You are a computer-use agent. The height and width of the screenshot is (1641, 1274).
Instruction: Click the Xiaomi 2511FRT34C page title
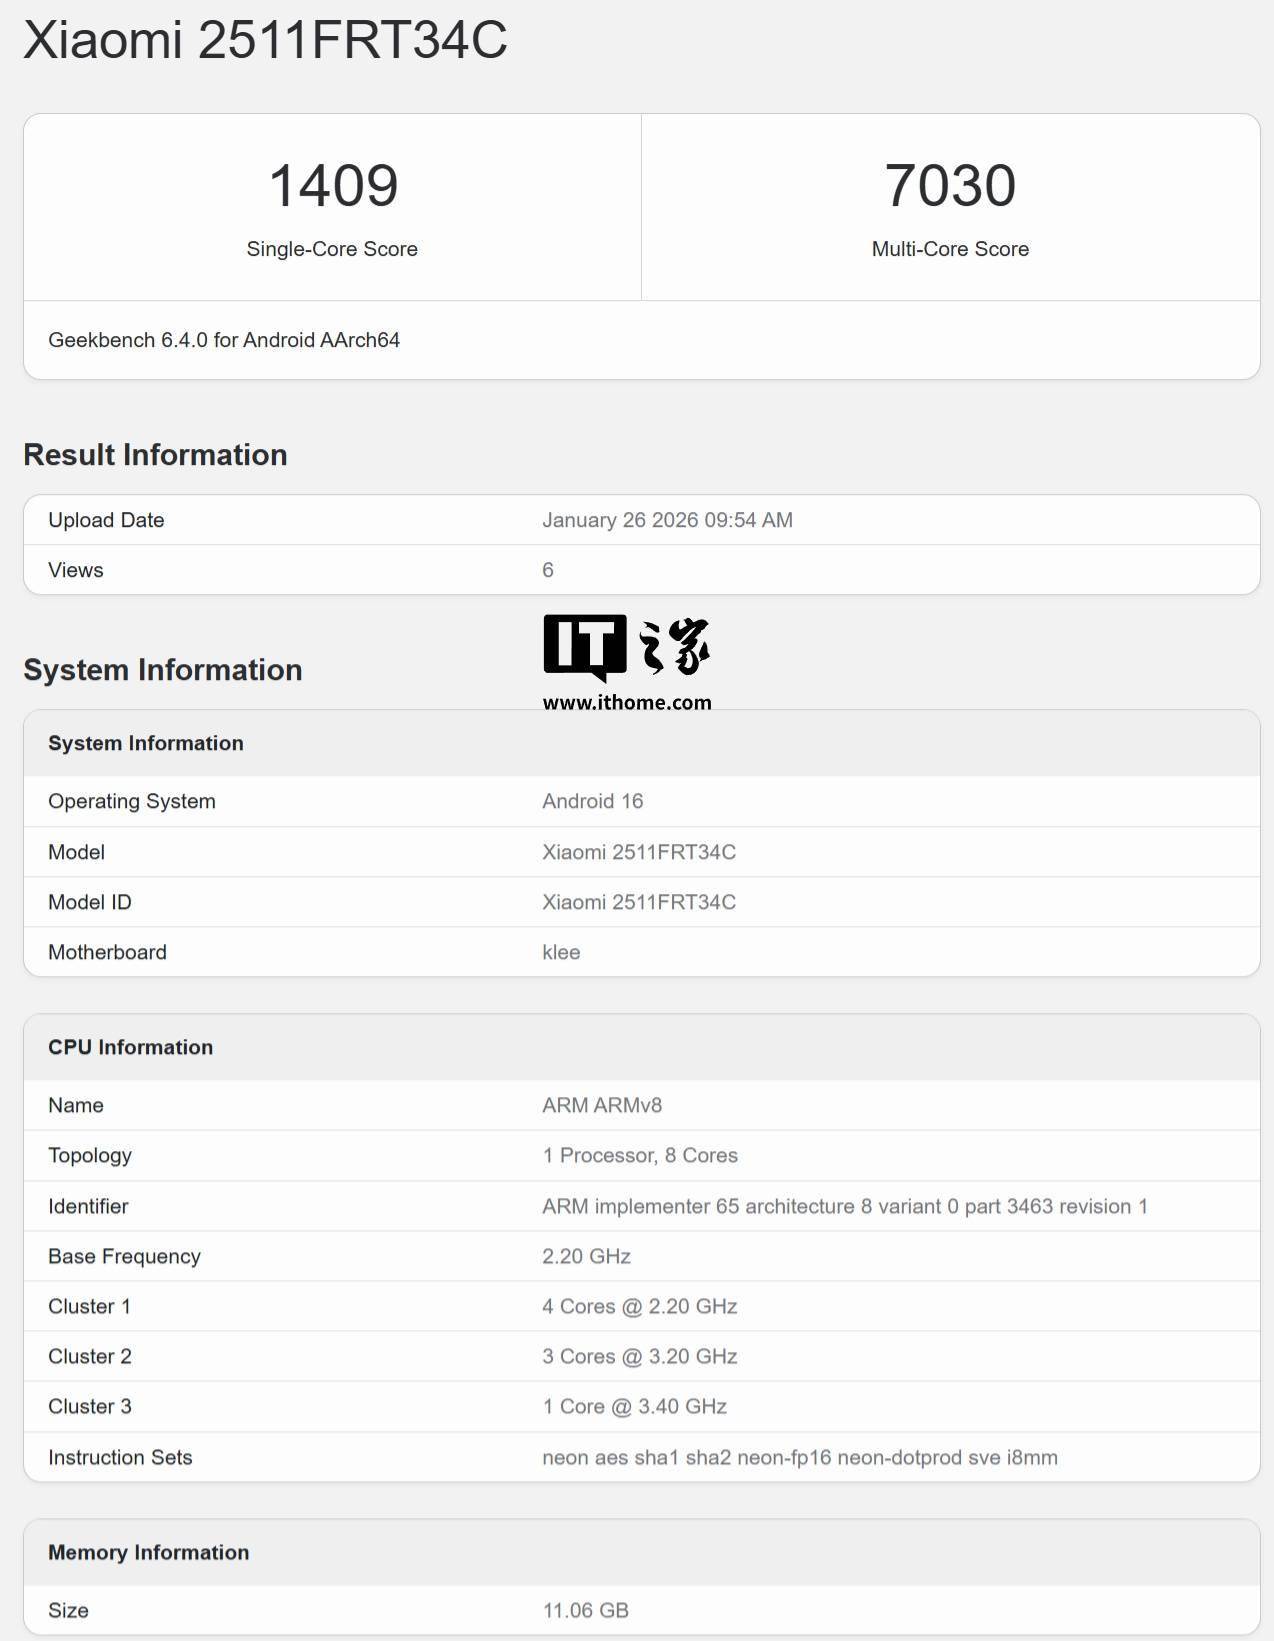tap(265, 40)
